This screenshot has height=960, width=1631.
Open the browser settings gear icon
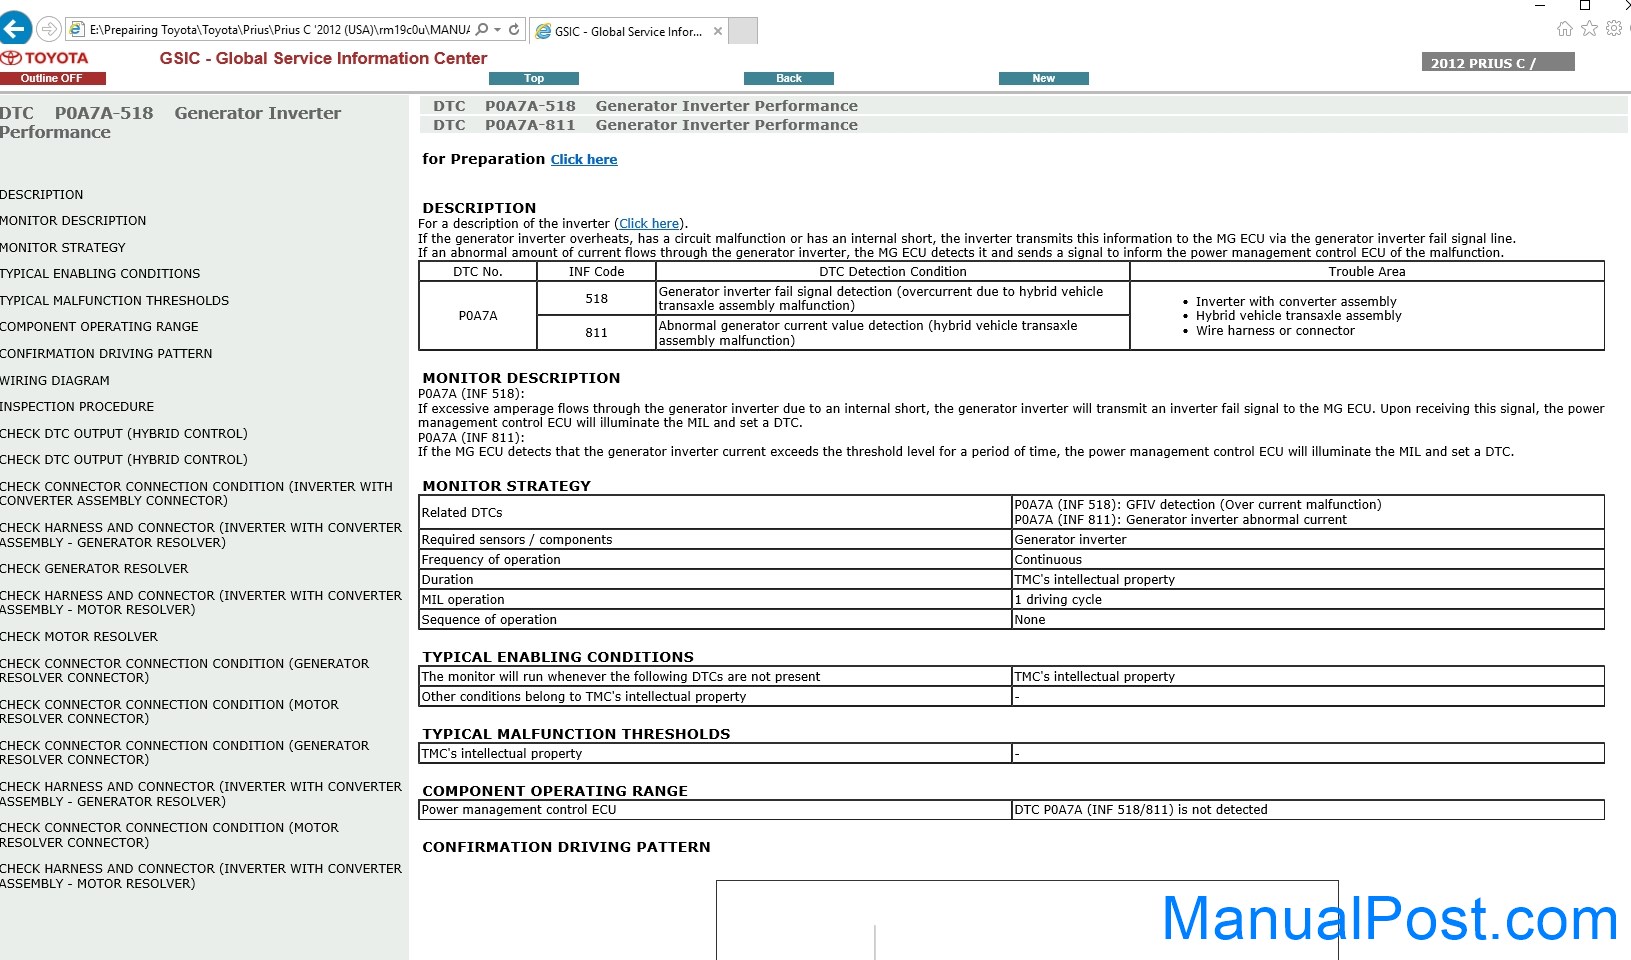(1614, 29)
